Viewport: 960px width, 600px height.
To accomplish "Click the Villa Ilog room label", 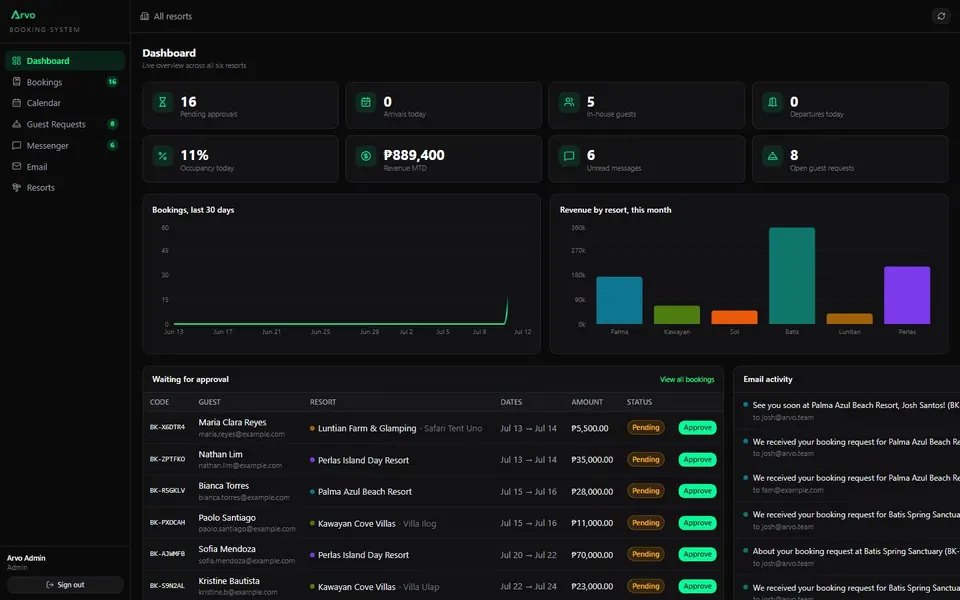I will pyautogui.click(x=419, y=523).
